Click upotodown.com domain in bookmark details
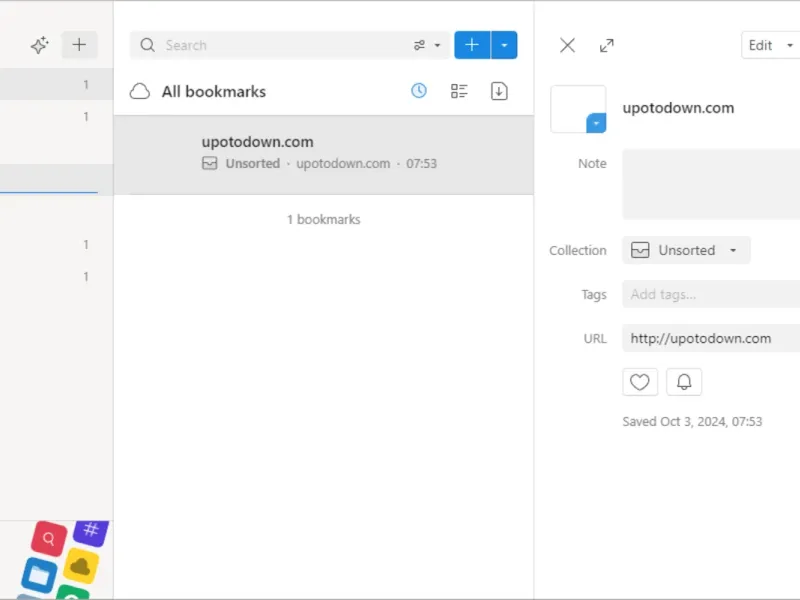This screenshot has width=800, height=600. click(x=343, y=164)
